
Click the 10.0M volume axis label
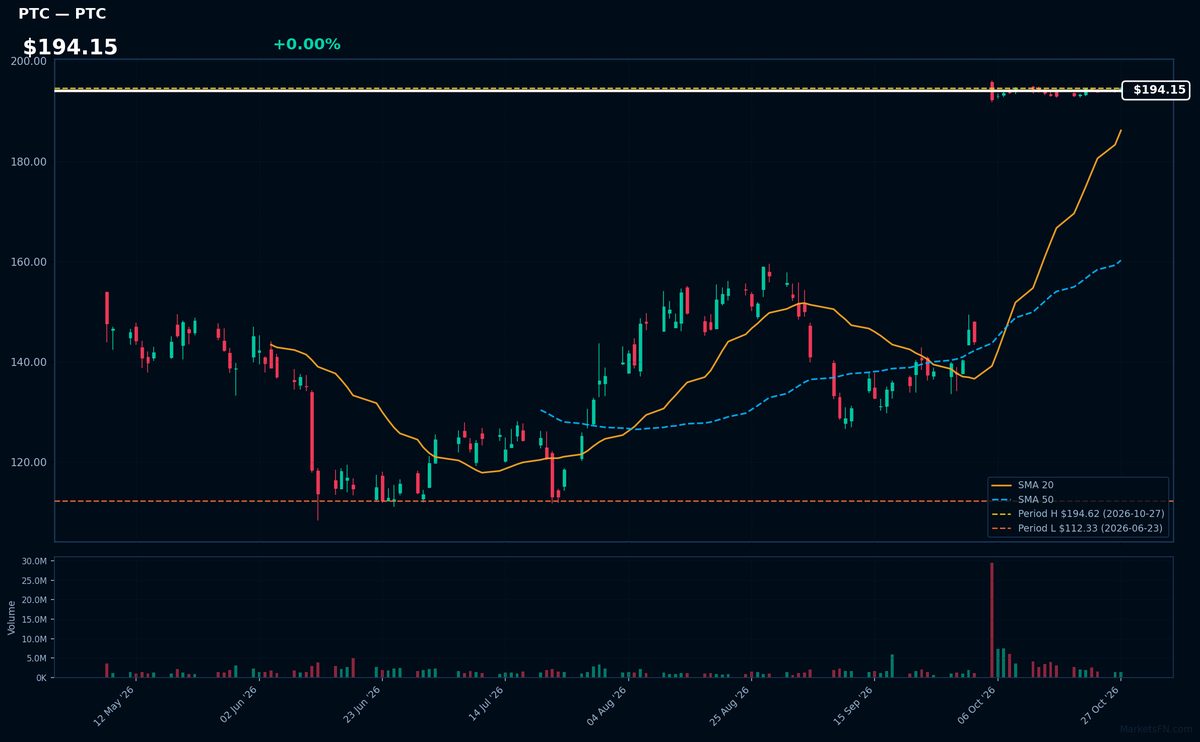[x=33, y=639]
